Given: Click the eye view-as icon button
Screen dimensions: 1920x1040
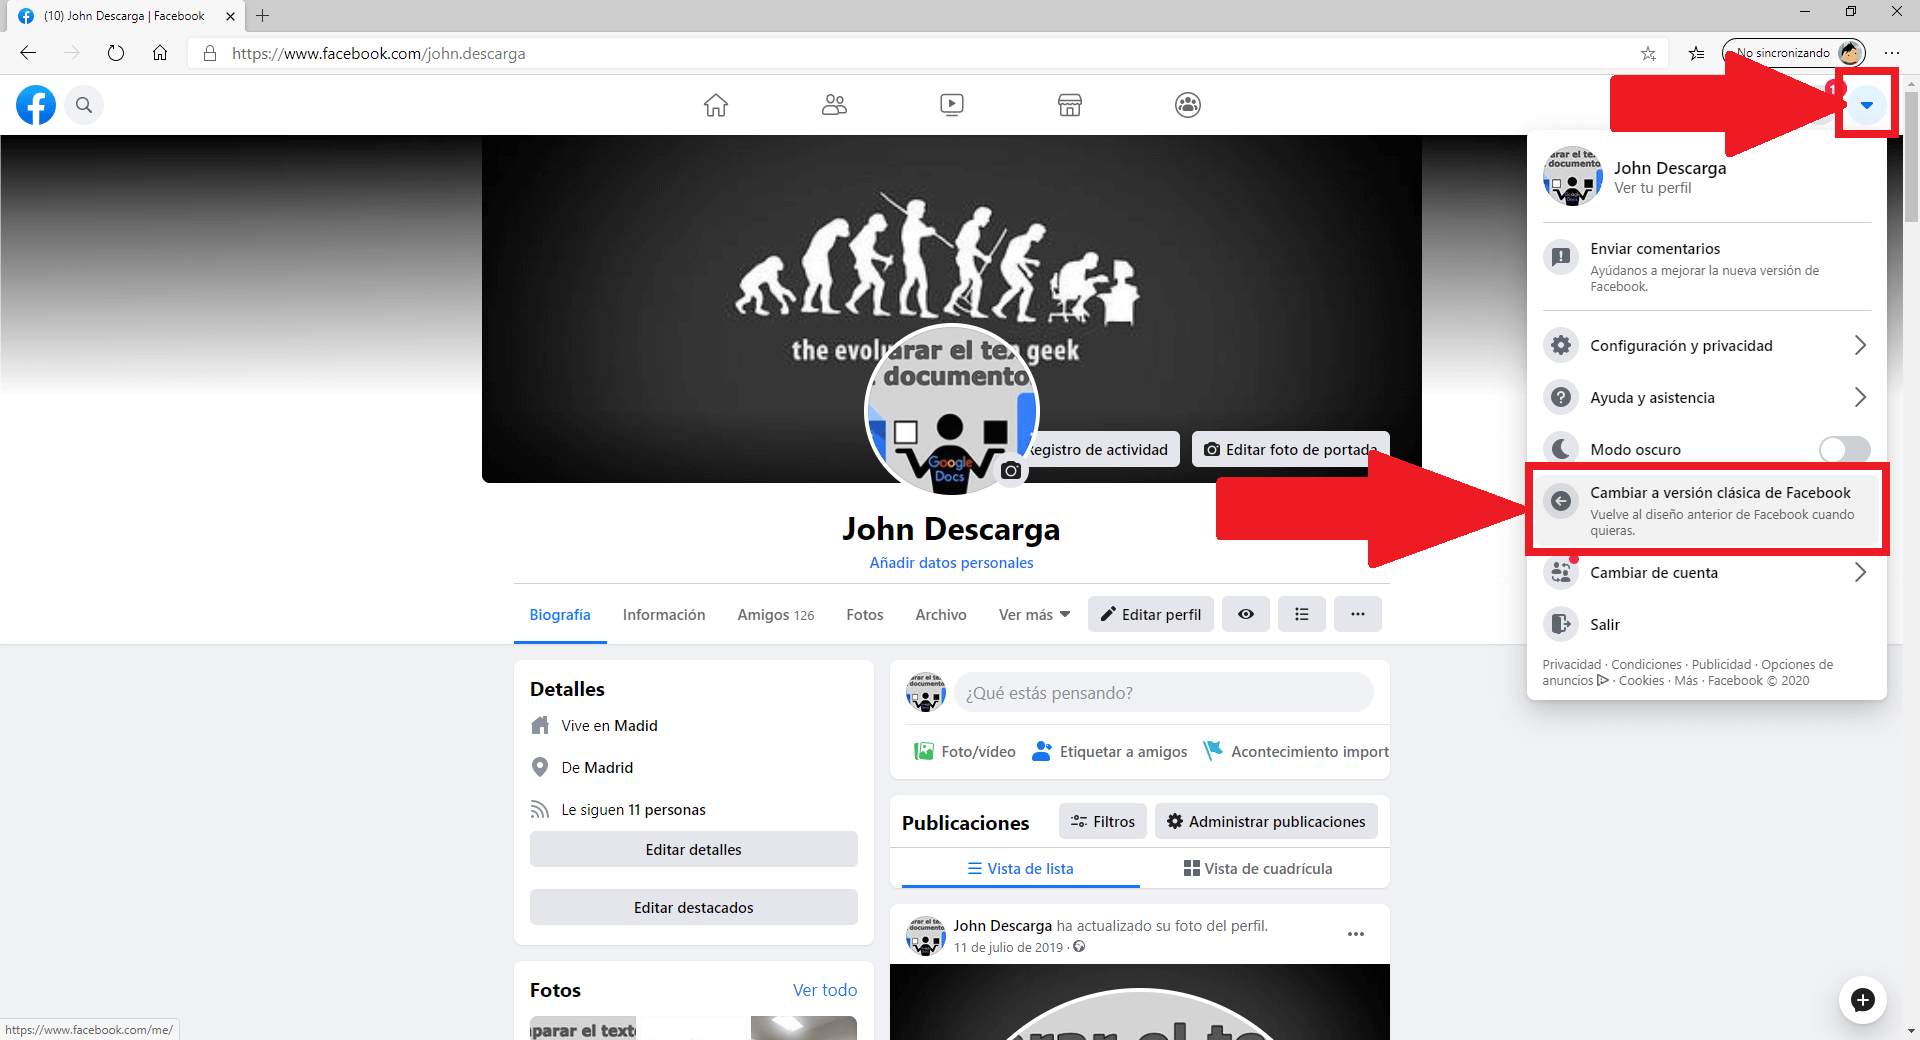Looking at the screenshot, I should click(1246, 615).
